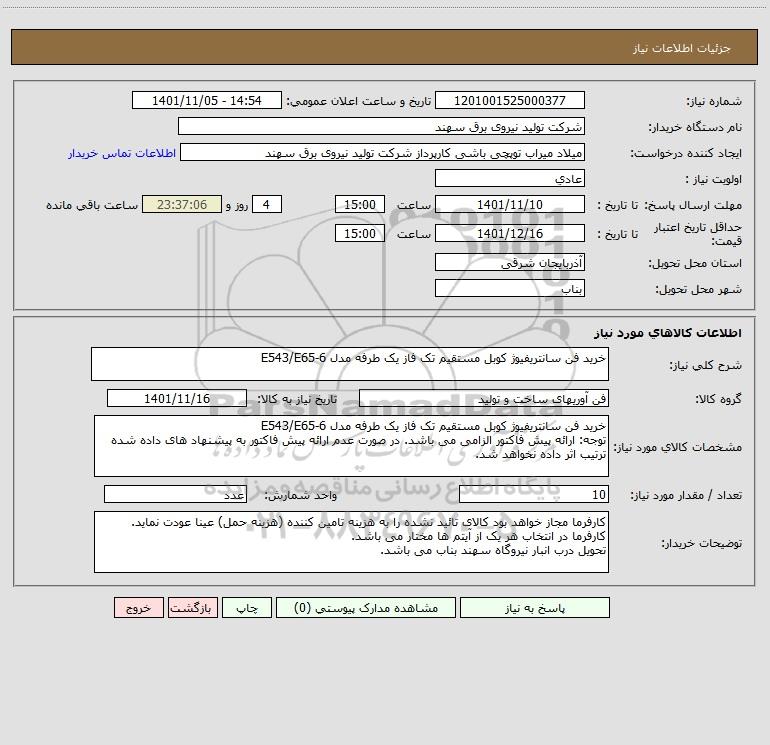The image size is (770, 745).
Task: Click price validity date field 1401/12/16
Action: pyautogui.click(x=510, y=233)
